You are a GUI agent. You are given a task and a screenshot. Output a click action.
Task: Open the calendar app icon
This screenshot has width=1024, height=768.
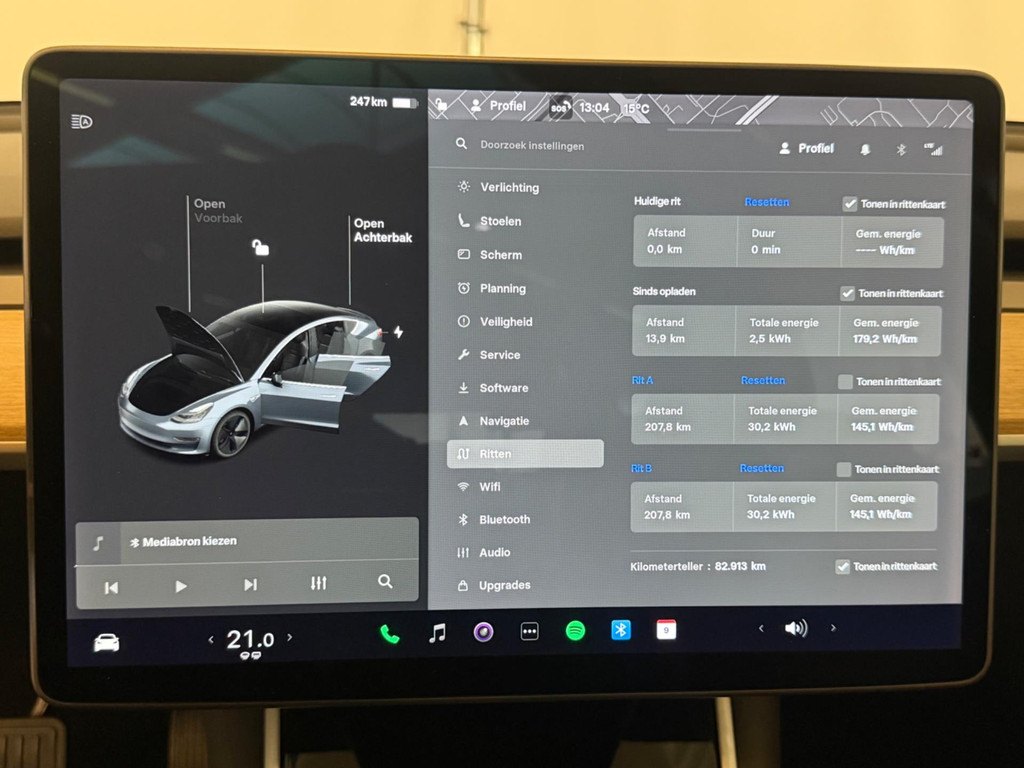666,629
